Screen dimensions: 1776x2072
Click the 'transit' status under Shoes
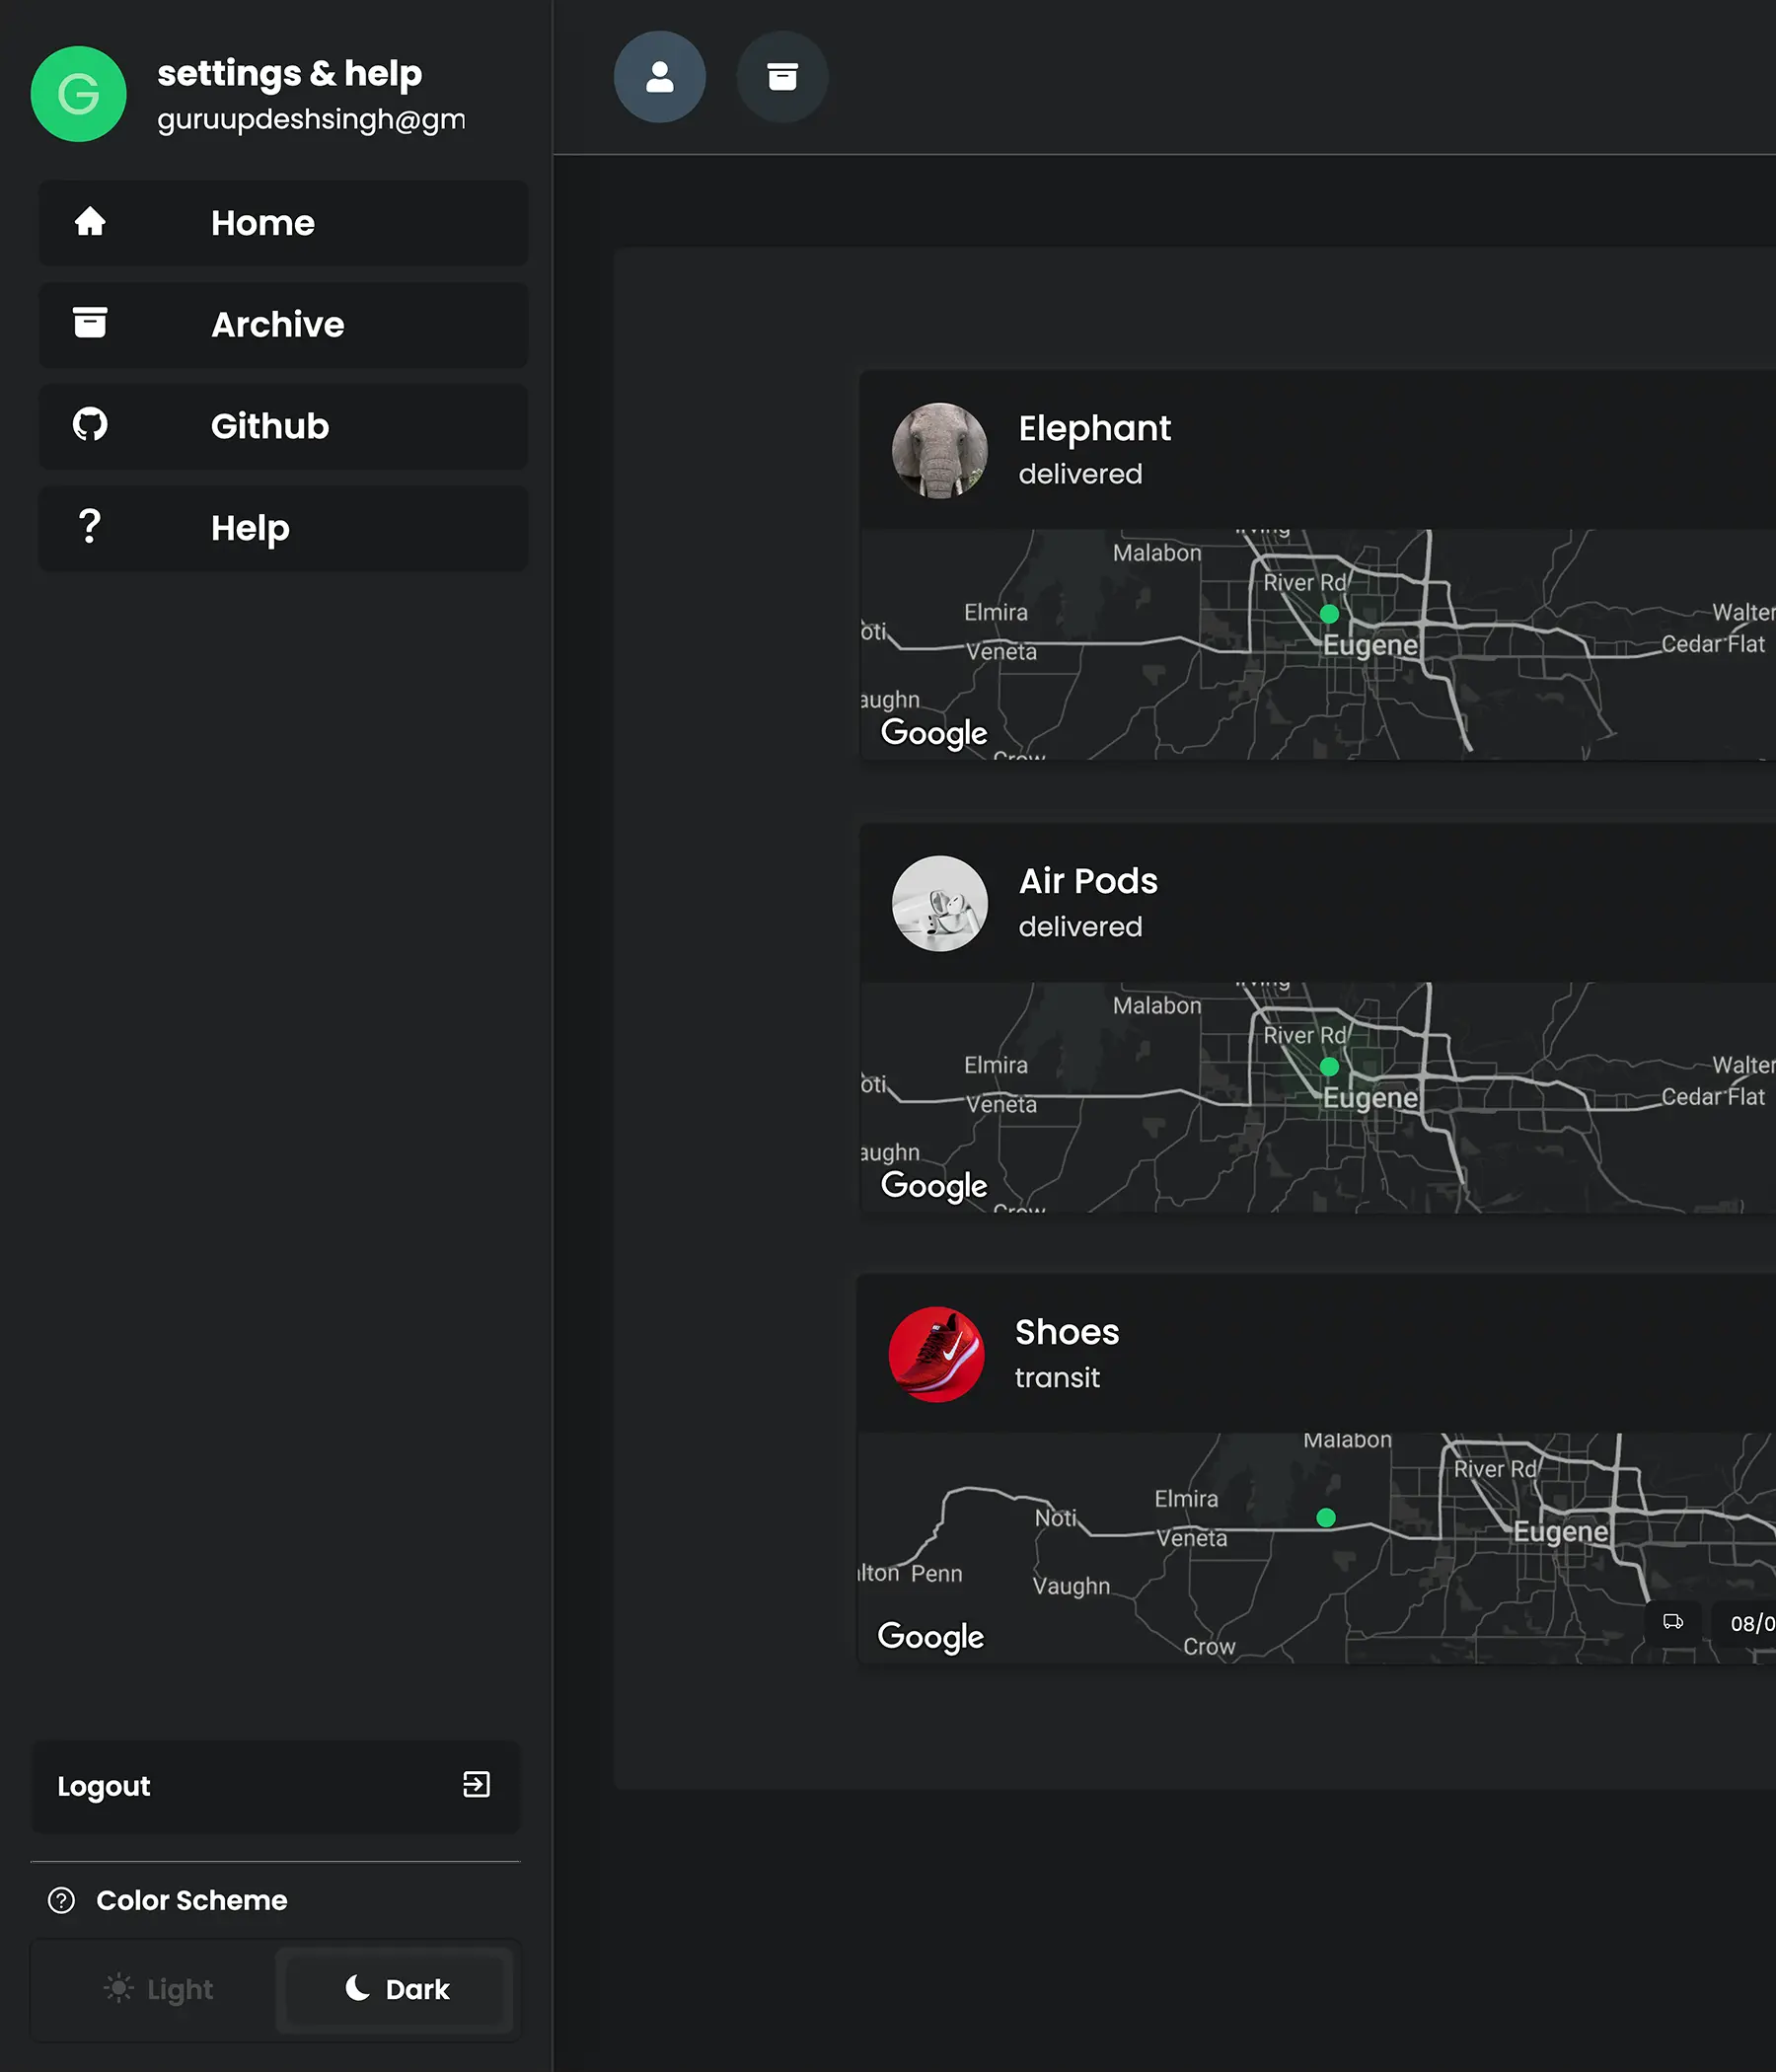click(x=1057, y=1378)
